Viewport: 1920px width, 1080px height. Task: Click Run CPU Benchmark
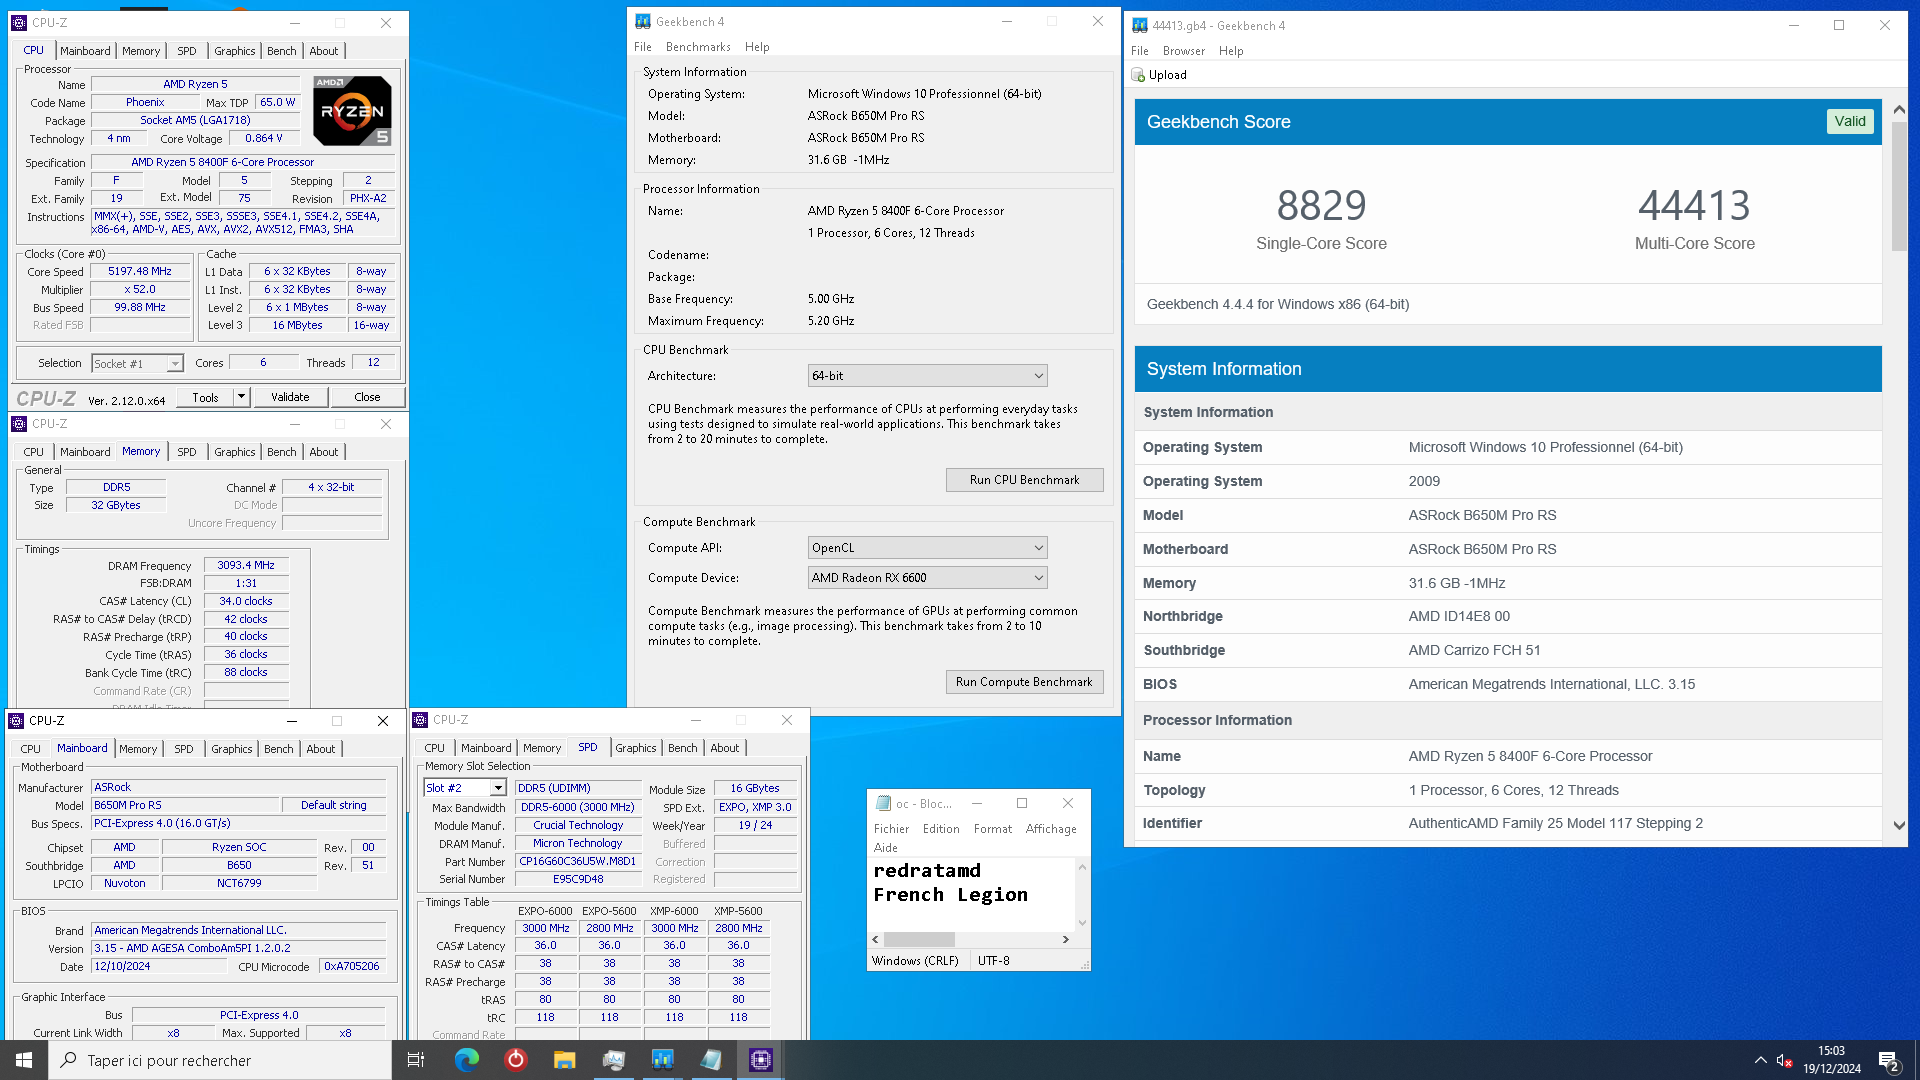(1024, 480)
